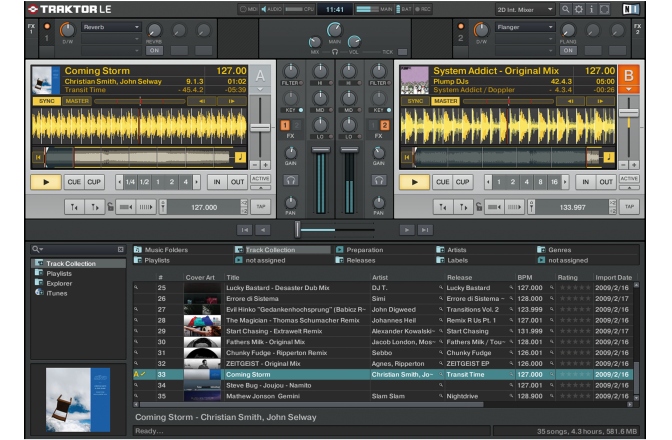Skip Deck A to track start

(38, 157)
